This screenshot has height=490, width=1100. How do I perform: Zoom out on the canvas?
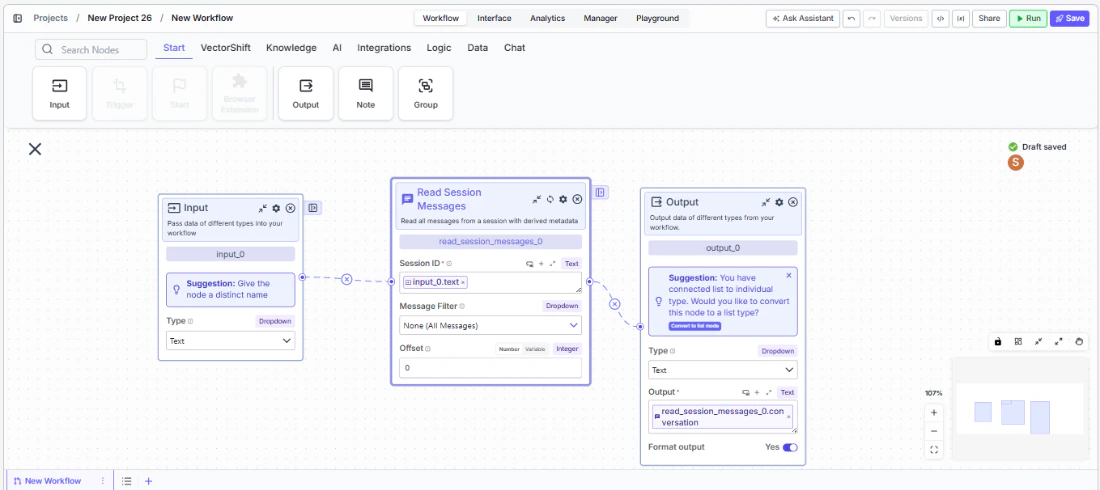click(x=934, y=431)
